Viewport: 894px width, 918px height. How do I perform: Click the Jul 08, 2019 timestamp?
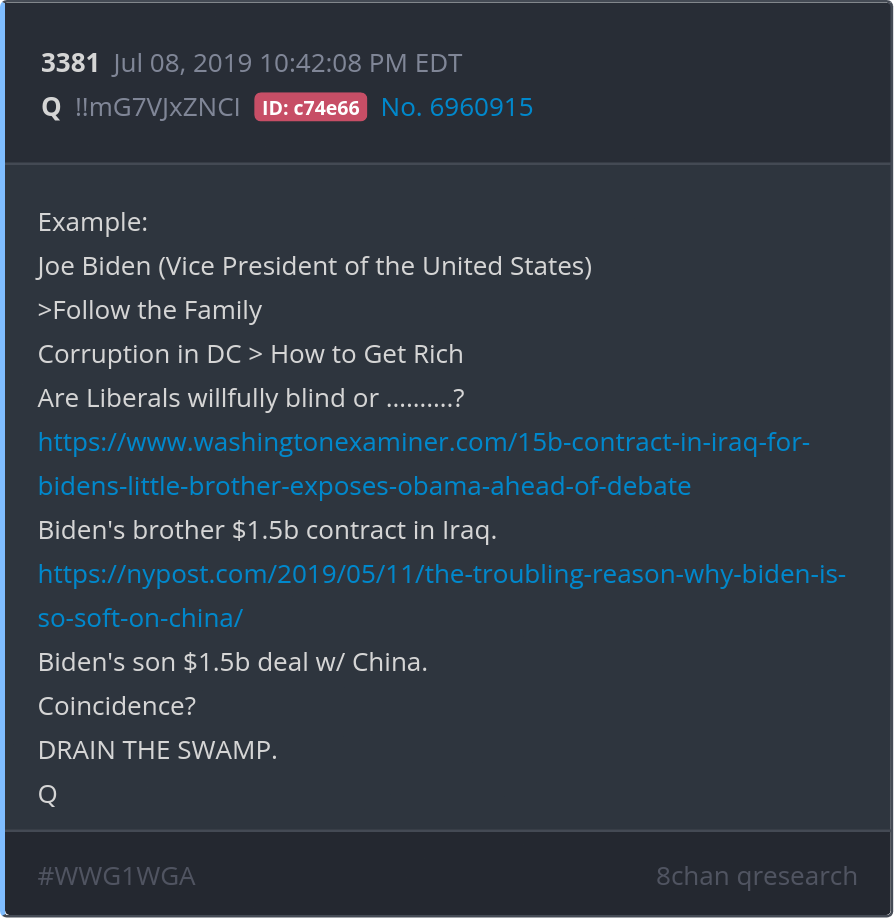click(x=288, y=64)
